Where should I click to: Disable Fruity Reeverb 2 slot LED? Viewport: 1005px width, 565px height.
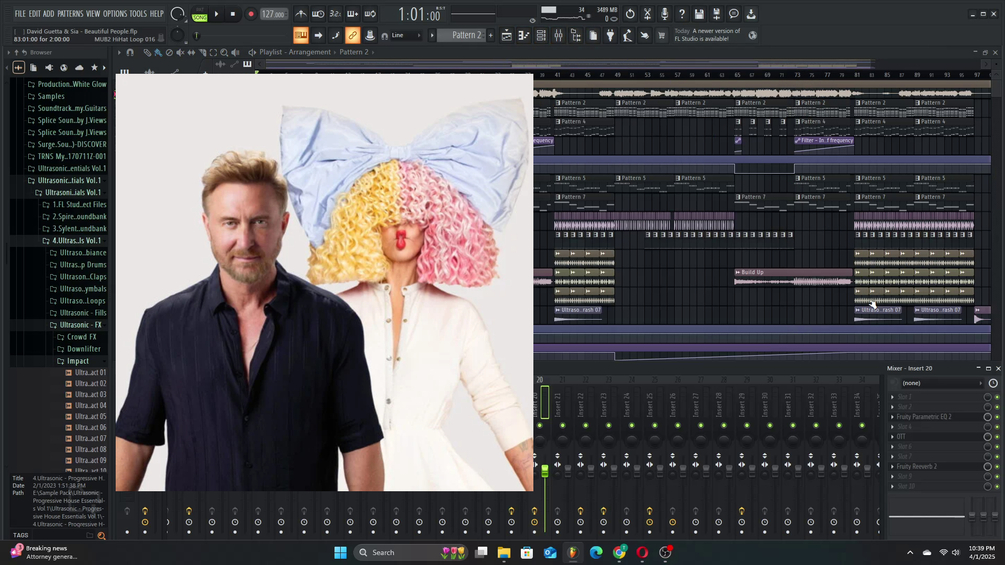[x=997, y=467]
